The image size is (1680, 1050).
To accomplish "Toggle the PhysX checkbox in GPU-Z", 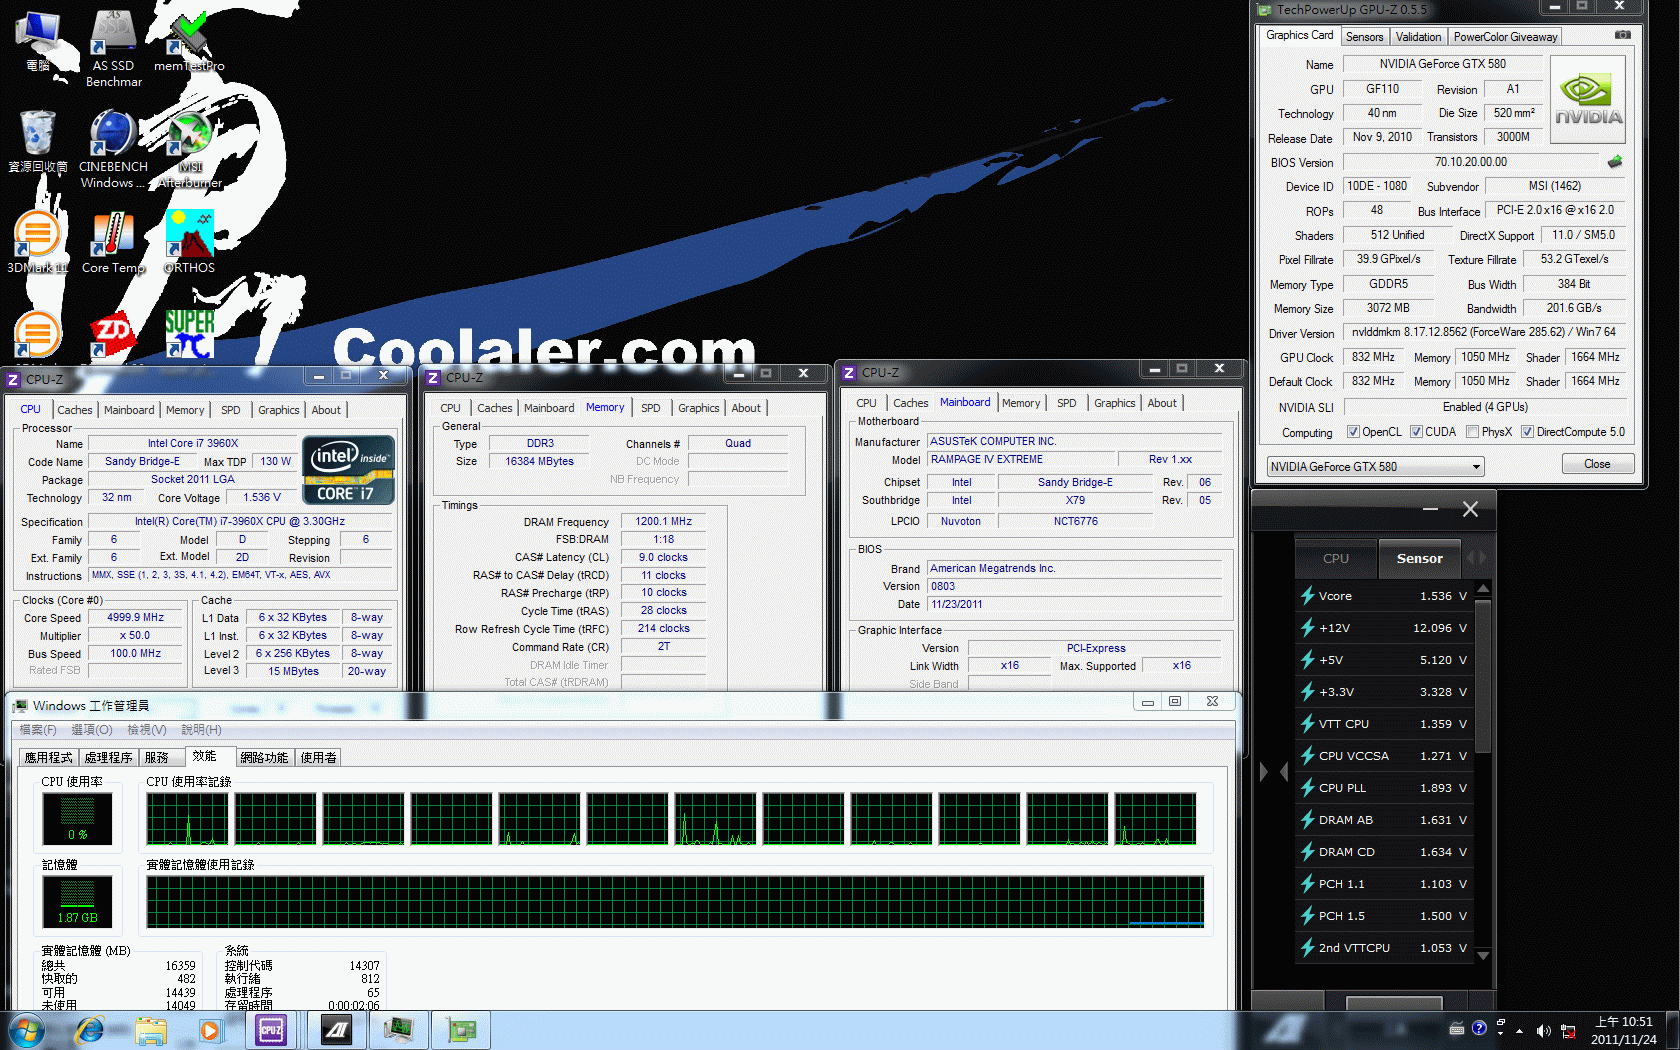I will click(1472, 432).
